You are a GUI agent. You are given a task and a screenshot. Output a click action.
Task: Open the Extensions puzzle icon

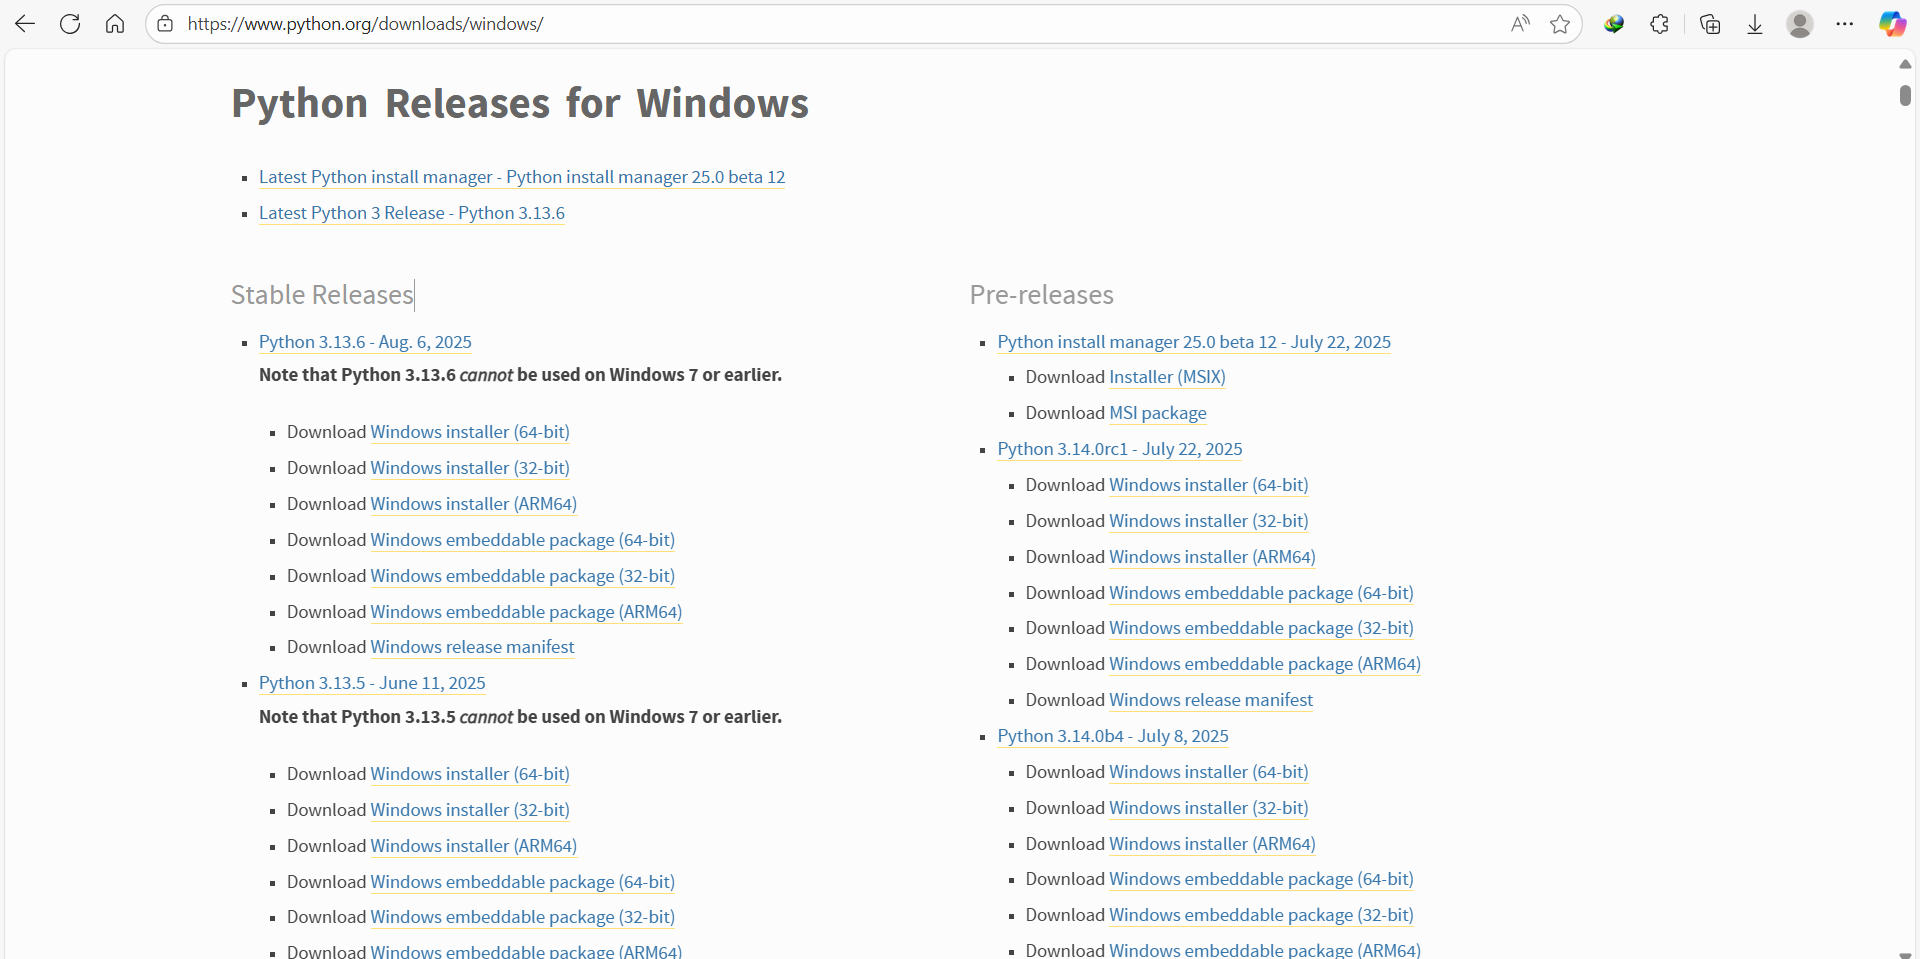tap(1660, 24)
